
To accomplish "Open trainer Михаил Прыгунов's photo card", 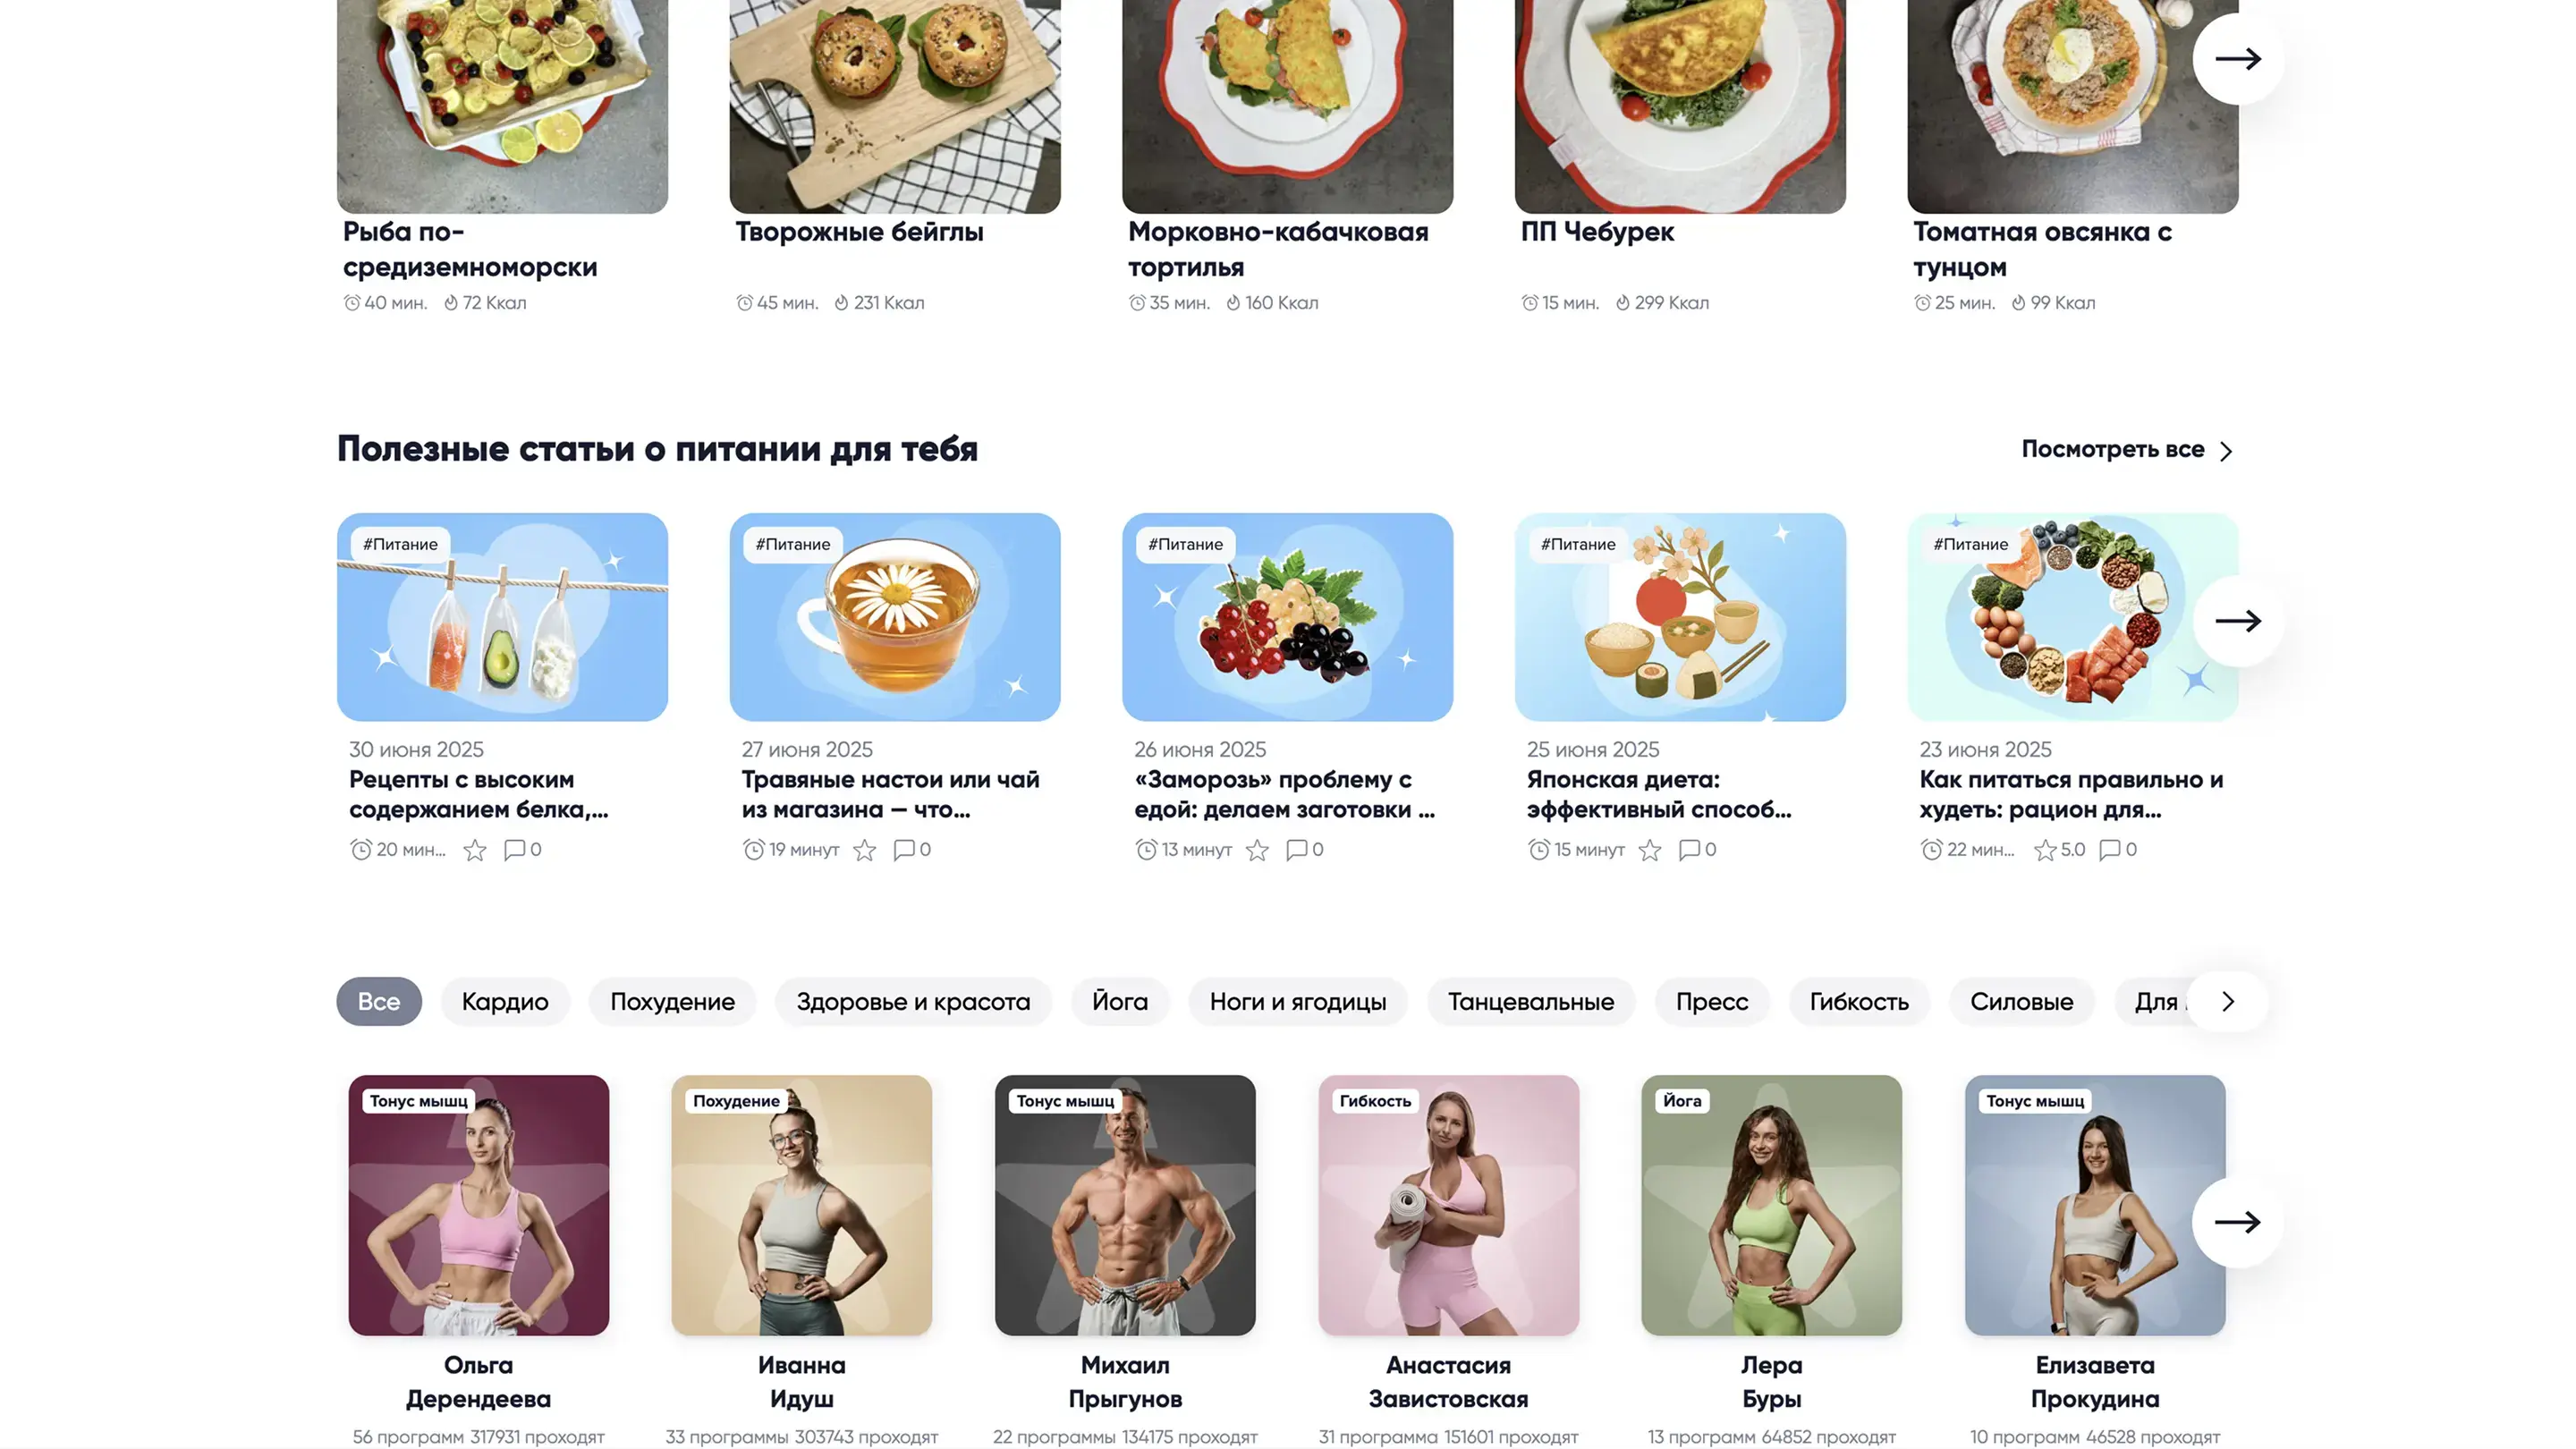I will pos(1125,1205).
